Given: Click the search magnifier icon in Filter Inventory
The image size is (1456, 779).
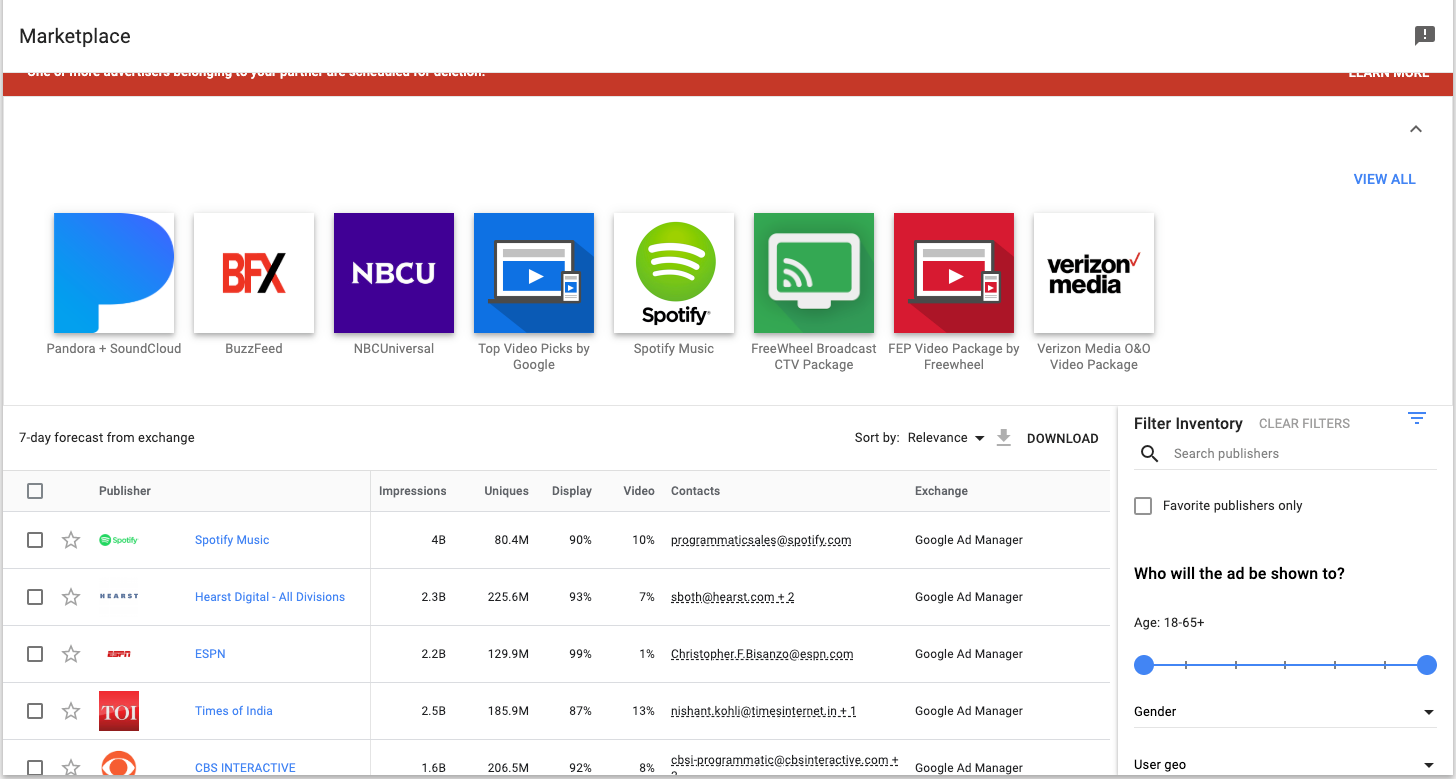Looking at the screenshot, I should coord(1150,454).
